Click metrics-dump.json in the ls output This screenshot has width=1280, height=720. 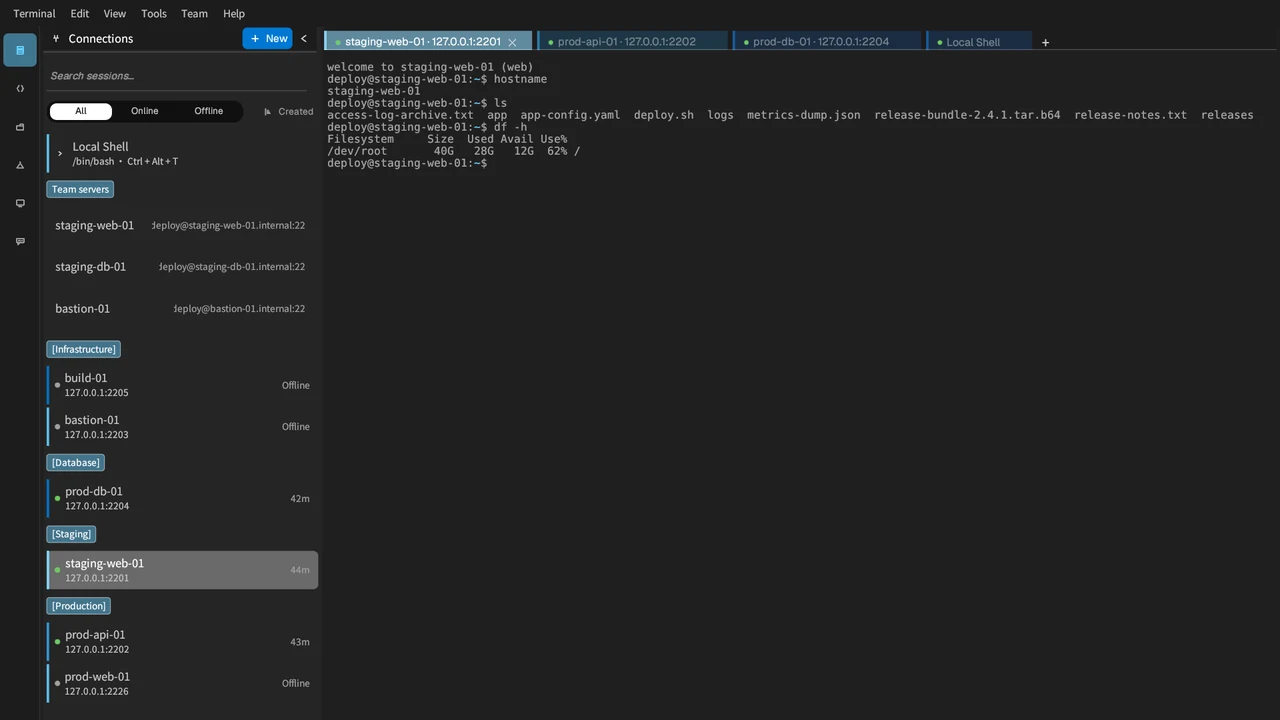tap(804, 115)
